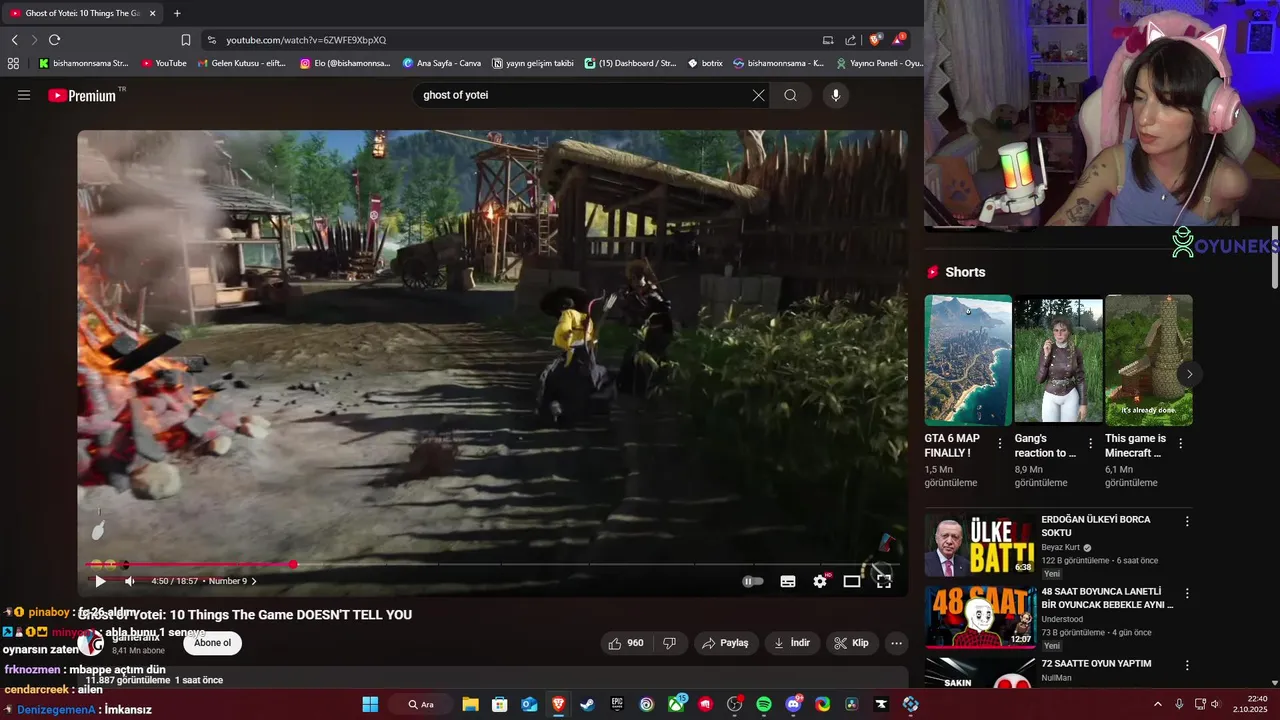Open the 'botrix' bookmark
This screenshot has width=1280, height=720.
coord(705,63)
